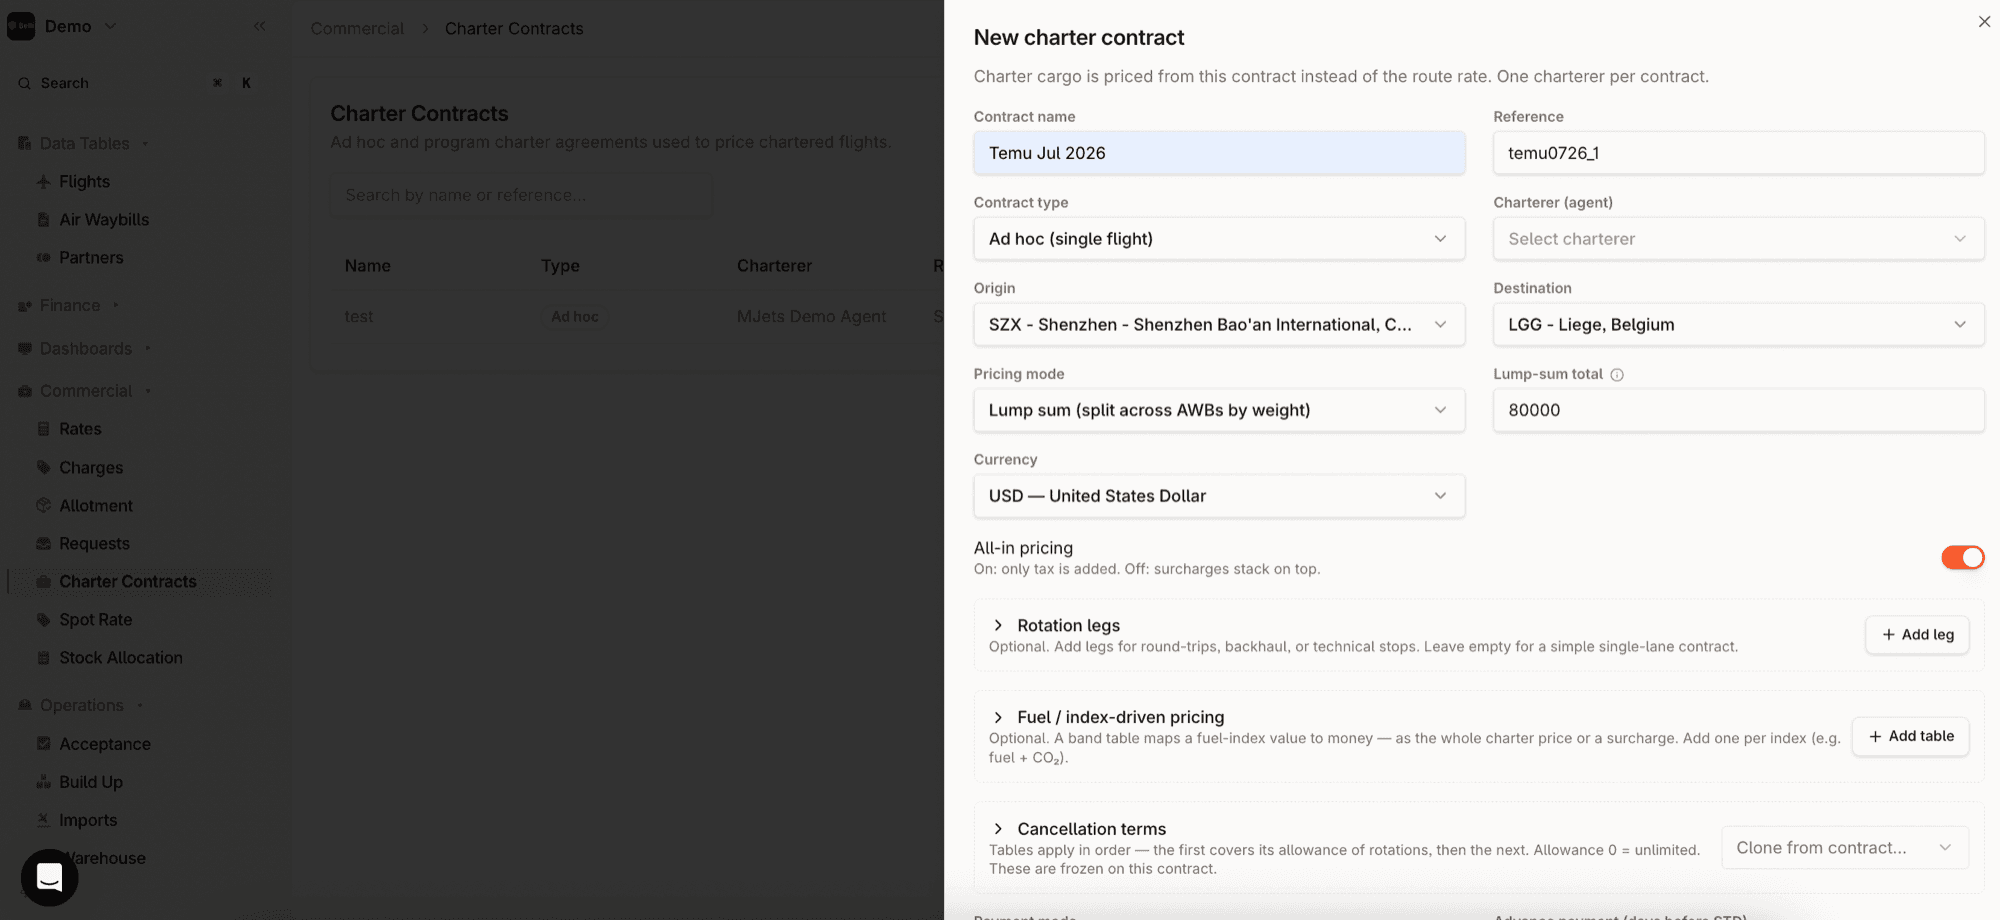Collapse the sidebar with double chevron icon
Image resolution: width=2000 pixels, height=920 pixels.
coord(260,26)
